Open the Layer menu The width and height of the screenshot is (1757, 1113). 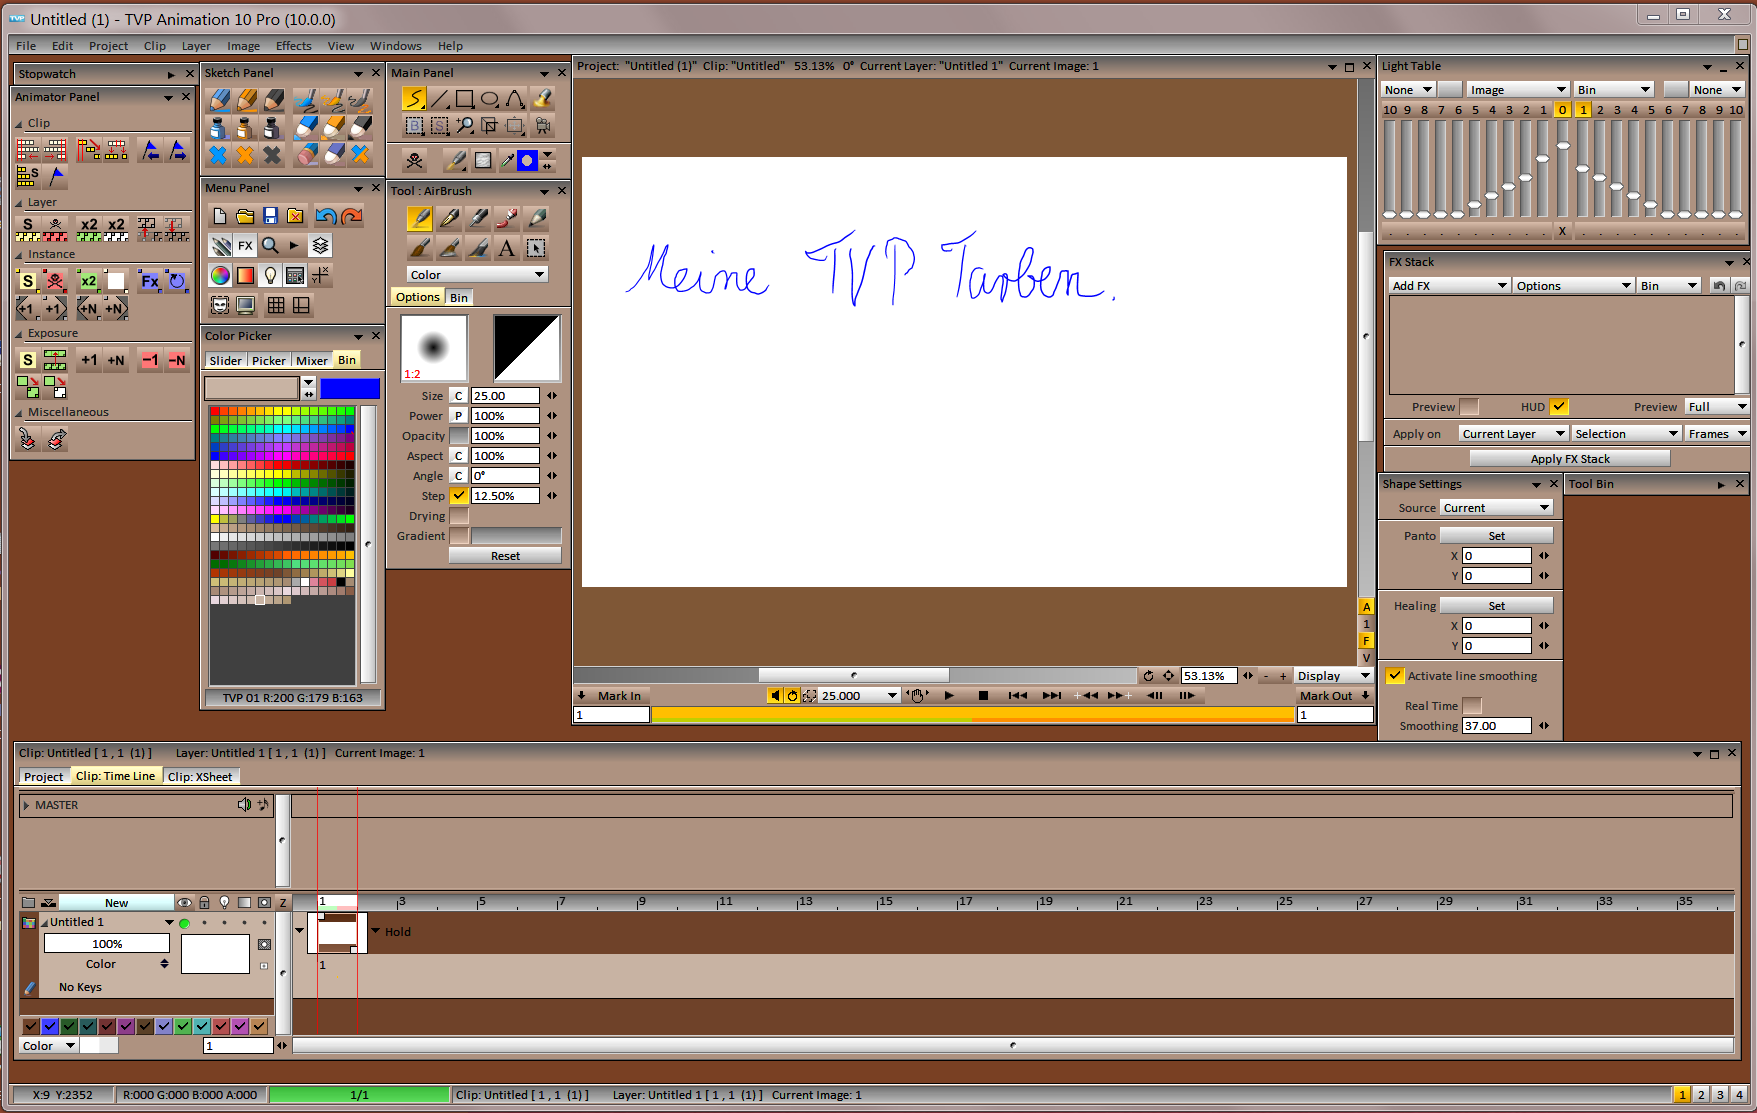coord(196,45)
